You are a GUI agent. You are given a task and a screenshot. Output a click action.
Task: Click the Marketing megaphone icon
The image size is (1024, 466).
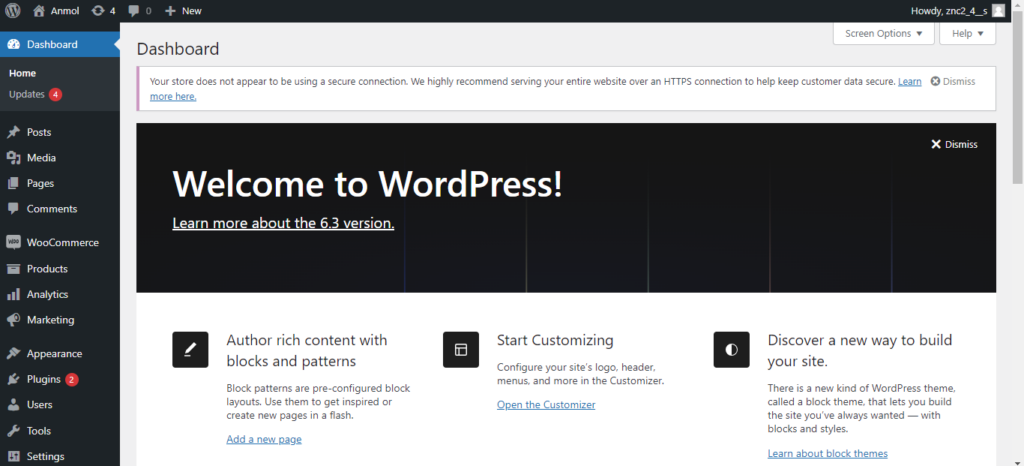click(13, 320)
